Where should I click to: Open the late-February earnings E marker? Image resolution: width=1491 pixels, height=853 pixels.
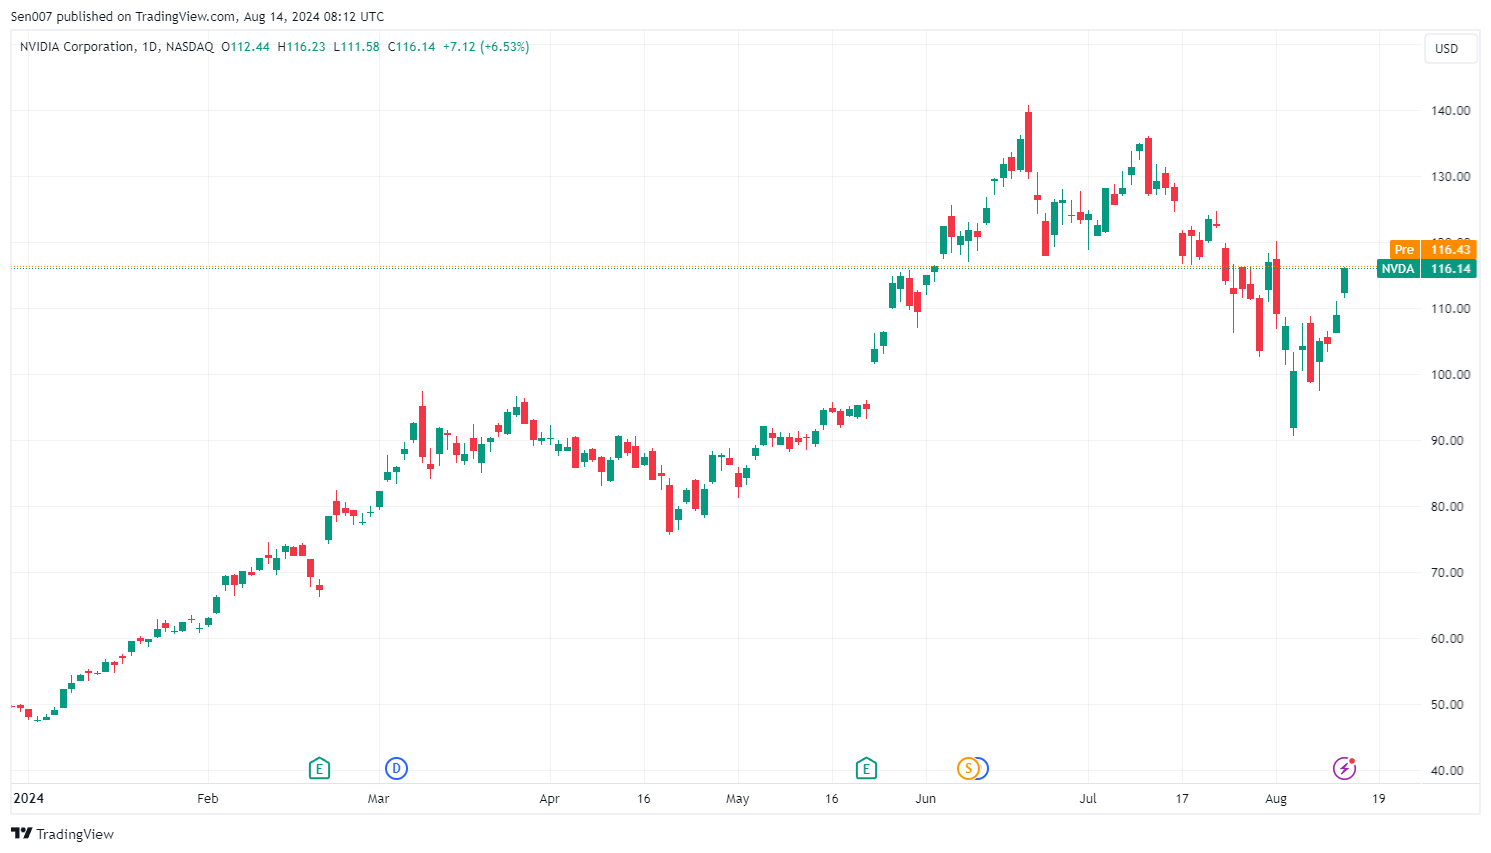[319, 768]
